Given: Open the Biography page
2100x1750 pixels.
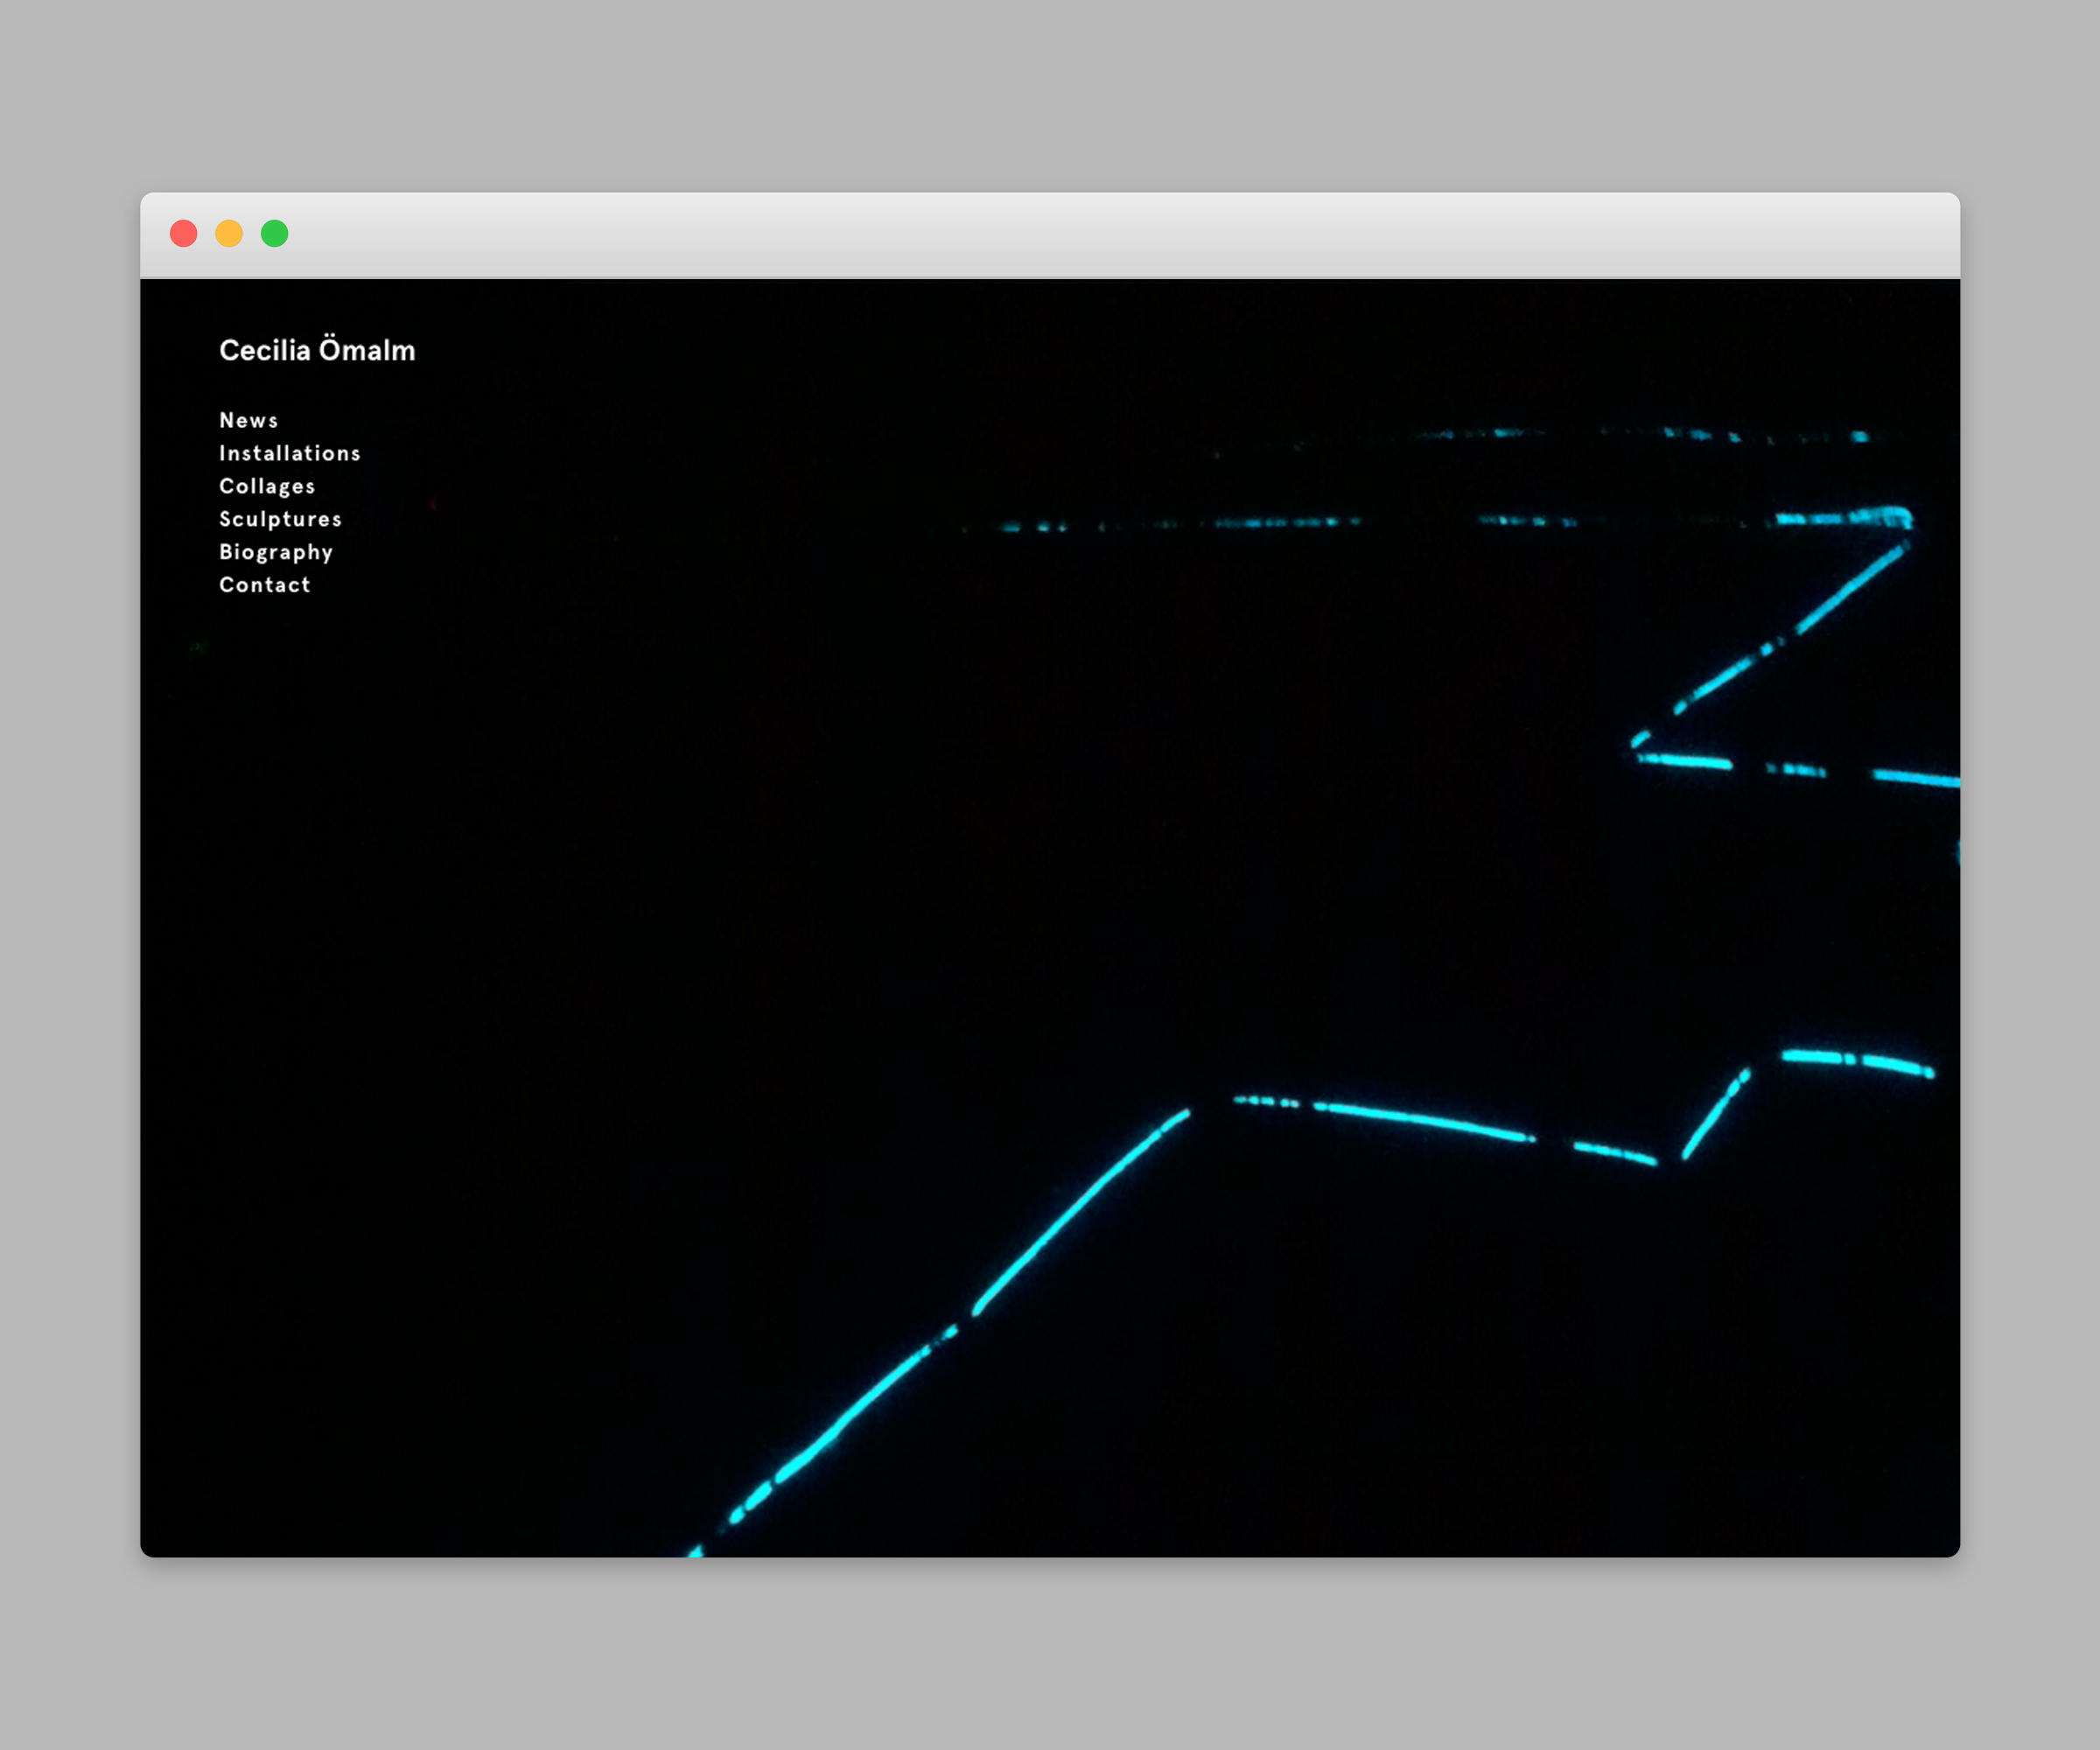Looking at the screenshot, I should 276,552.
